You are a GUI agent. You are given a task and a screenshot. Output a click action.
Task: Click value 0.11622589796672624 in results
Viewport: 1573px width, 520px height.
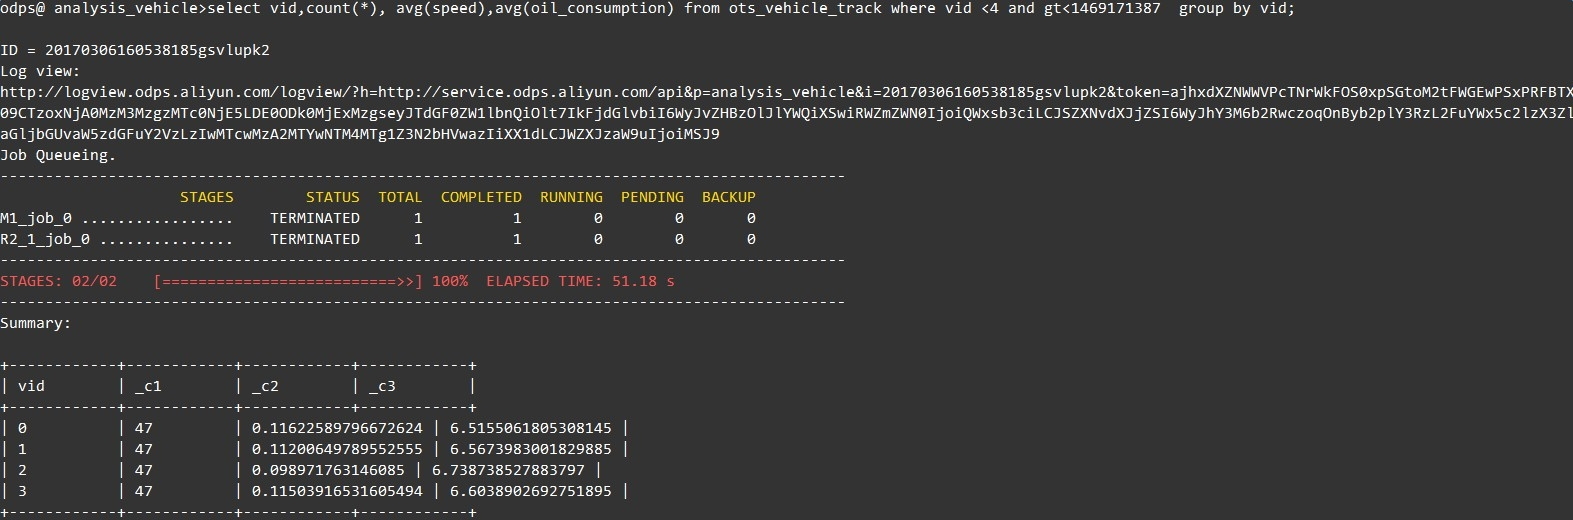[x=337, y=428]
